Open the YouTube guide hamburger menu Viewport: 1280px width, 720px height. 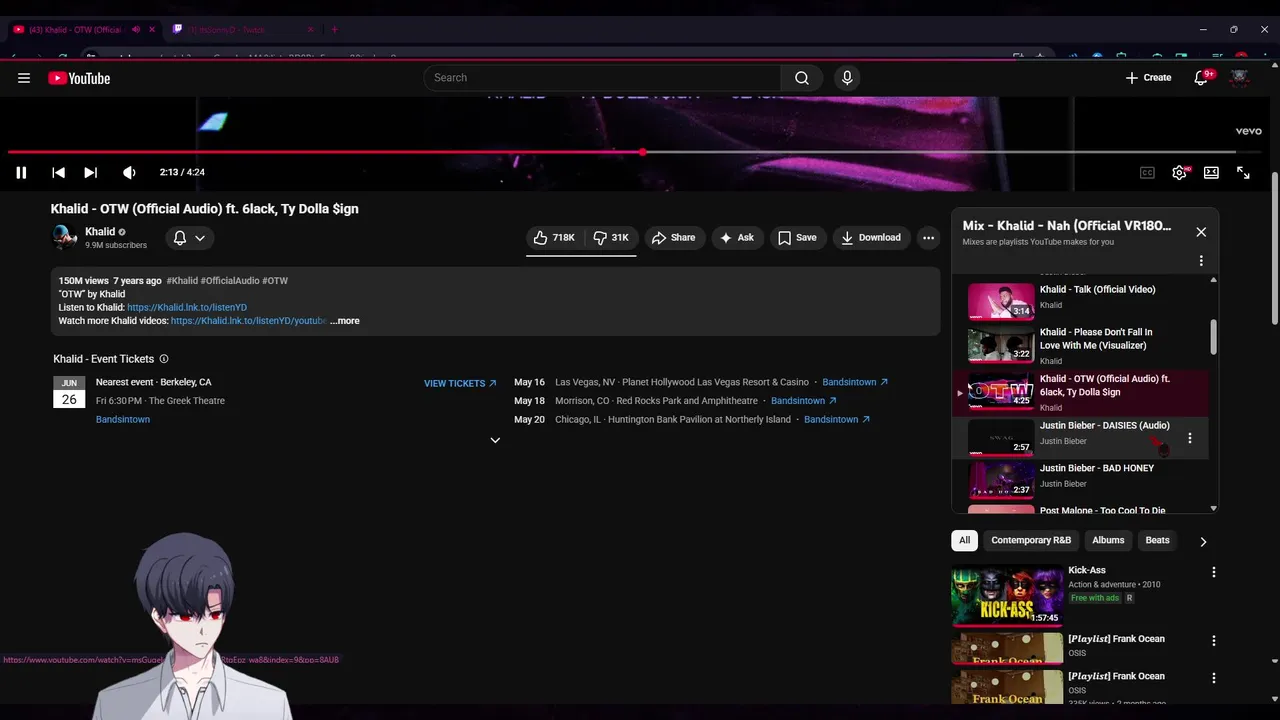tap(24, 78)
